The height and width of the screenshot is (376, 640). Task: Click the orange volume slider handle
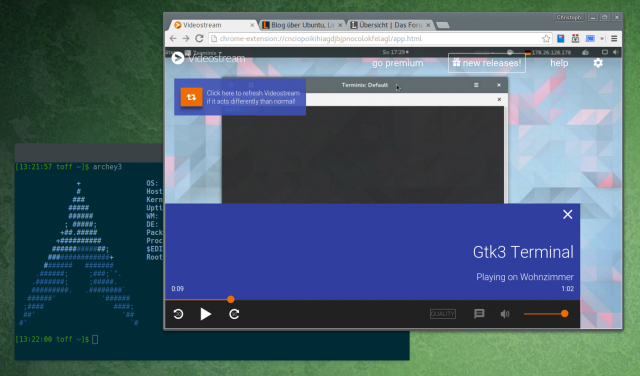pyautogui.click(x=564, y=314)
